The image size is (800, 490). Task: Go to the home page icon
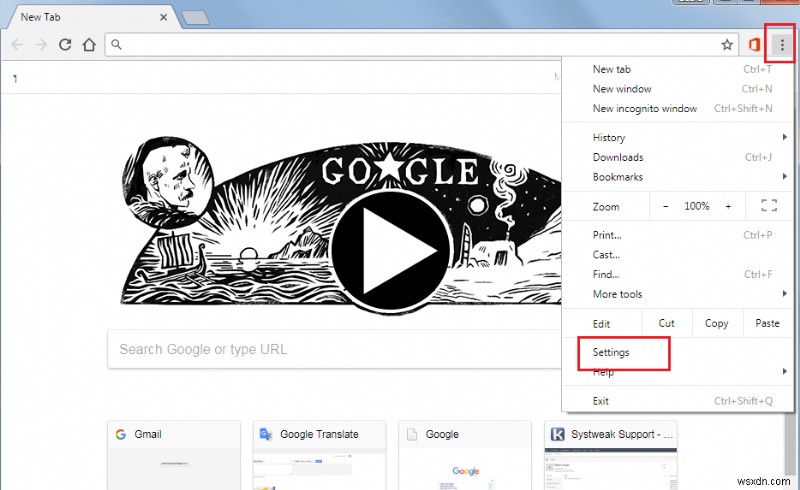tap(89, 45)
